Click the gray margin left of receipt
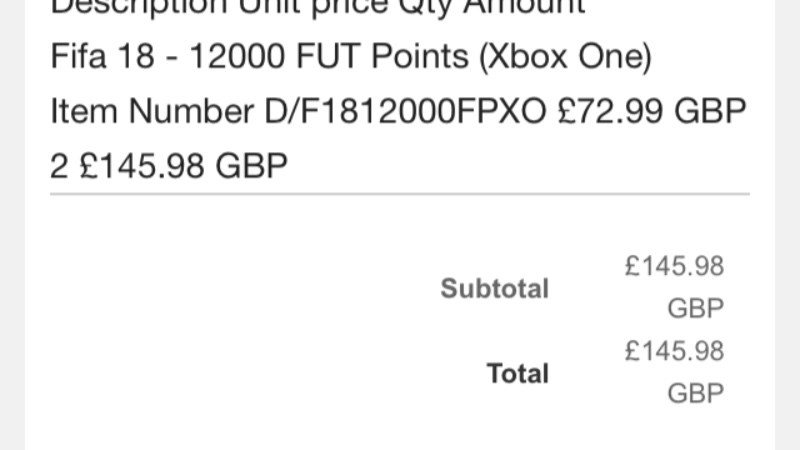800x450 pixels. tap(12, 225)
